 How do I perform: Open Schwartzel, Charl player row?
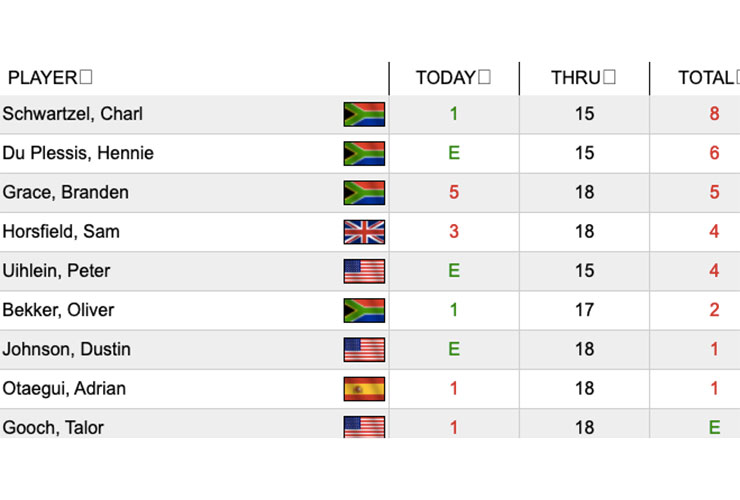(370, 114)
